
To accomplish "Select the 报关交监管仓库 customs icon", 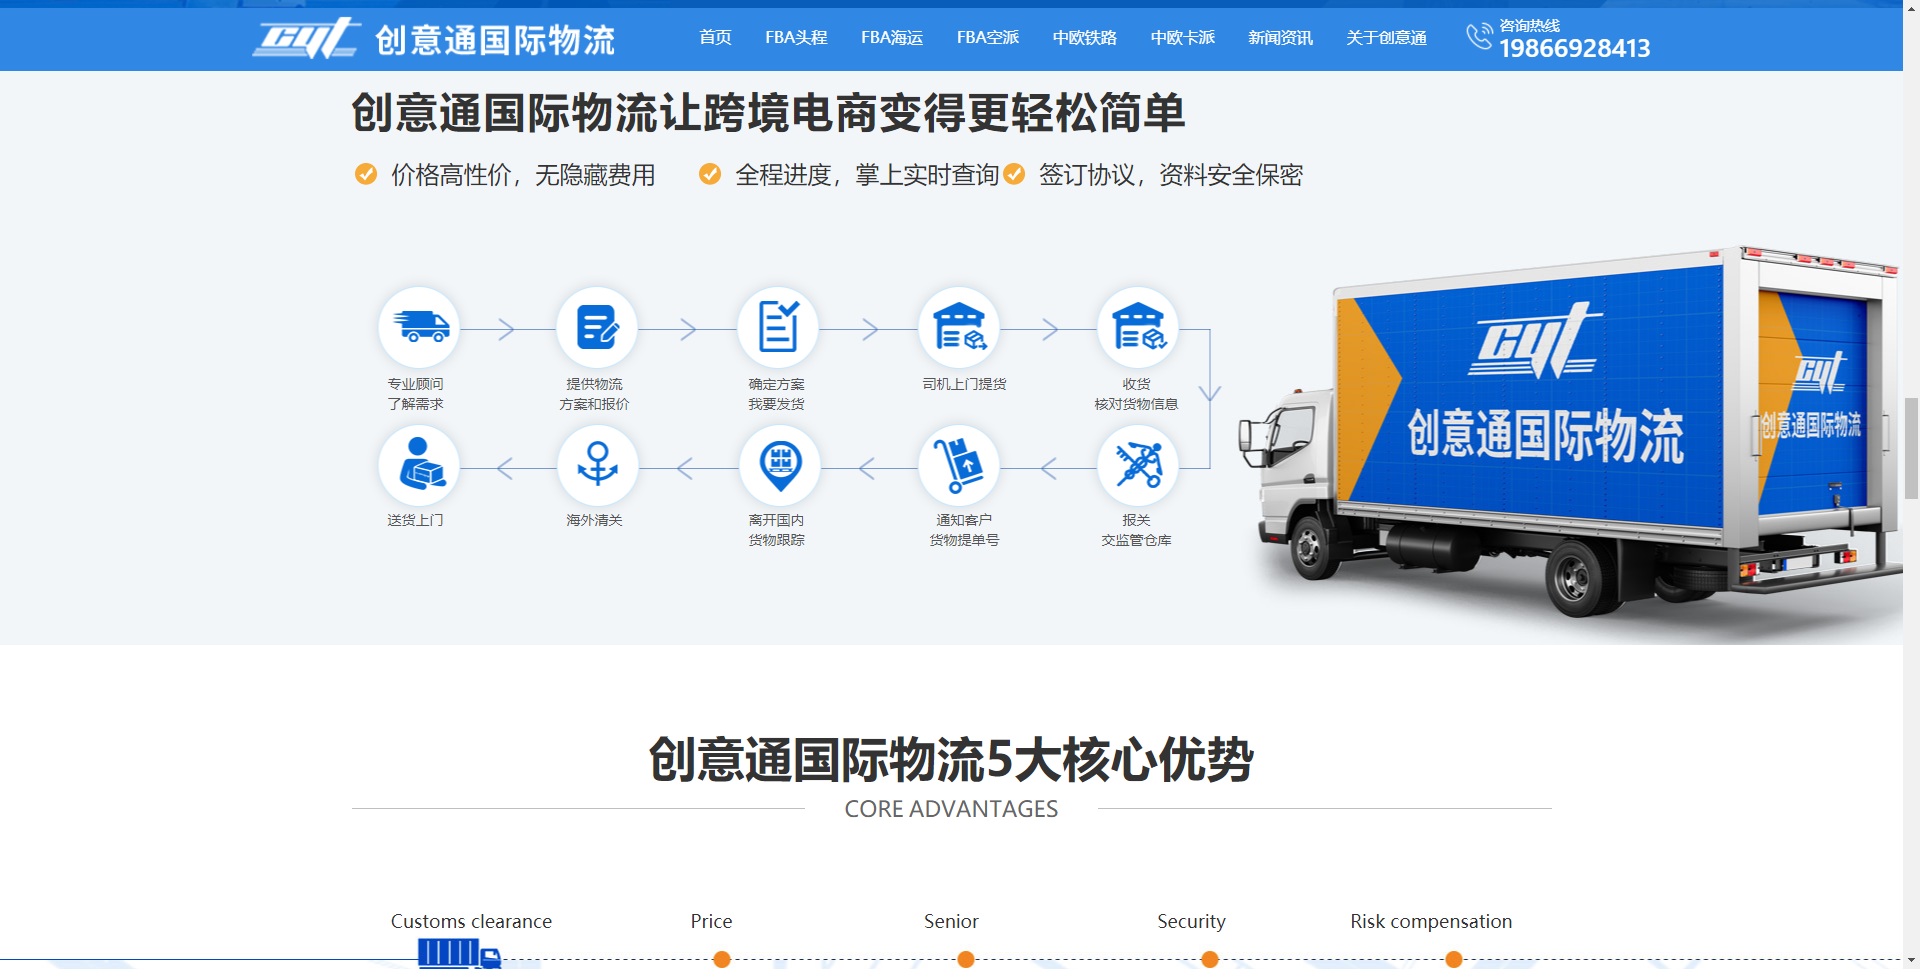I will tap(1139, 465).
